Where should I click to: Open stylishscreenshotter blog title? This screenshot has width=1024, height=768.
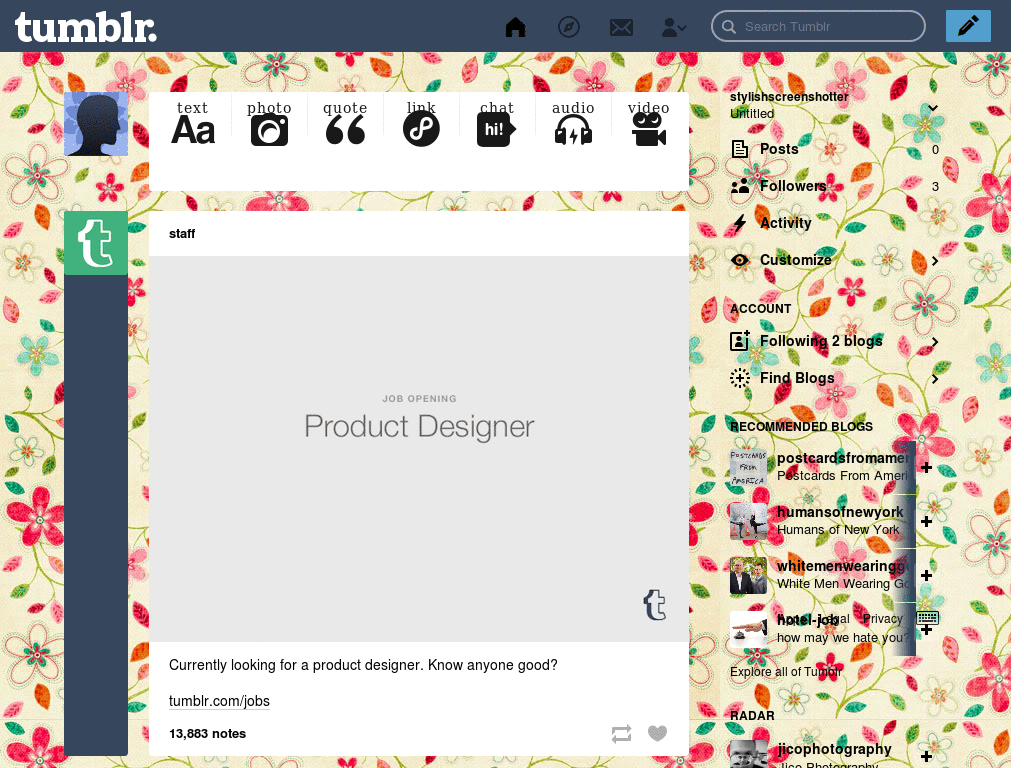tap(789, 97)
